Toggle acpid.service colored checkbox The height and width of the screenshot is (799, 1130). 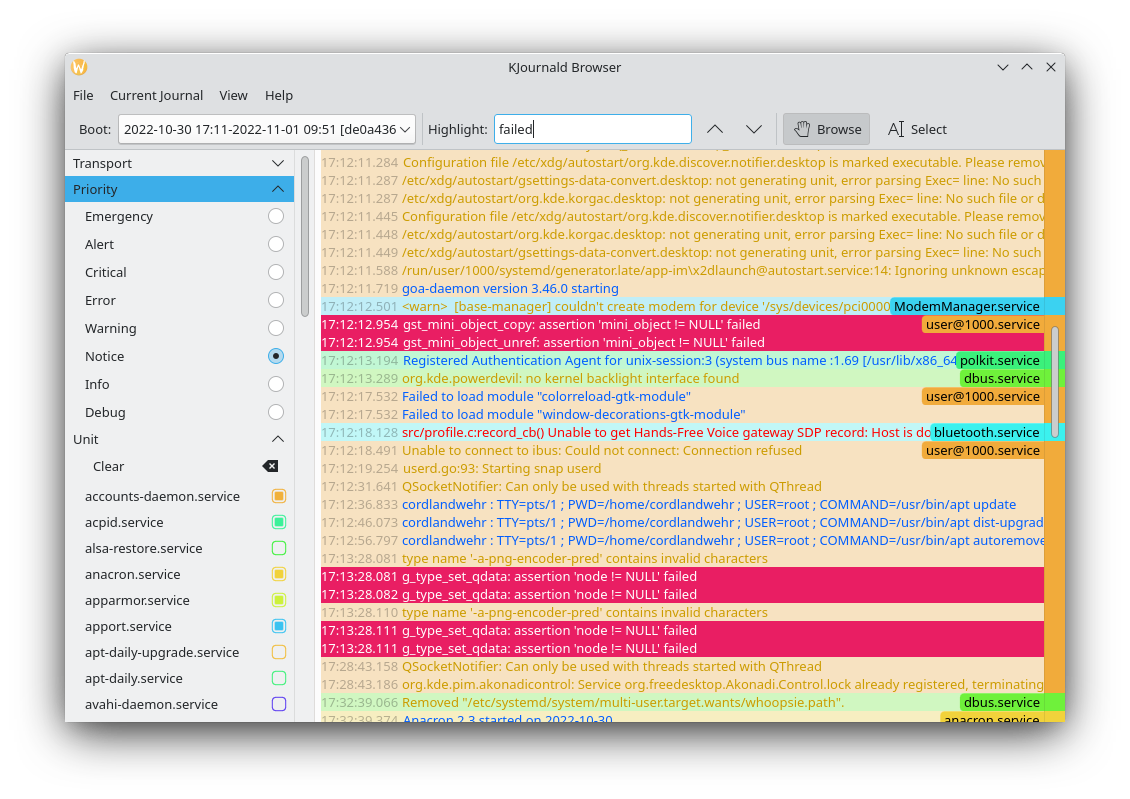pyautogui.click(x=279, y=522)
